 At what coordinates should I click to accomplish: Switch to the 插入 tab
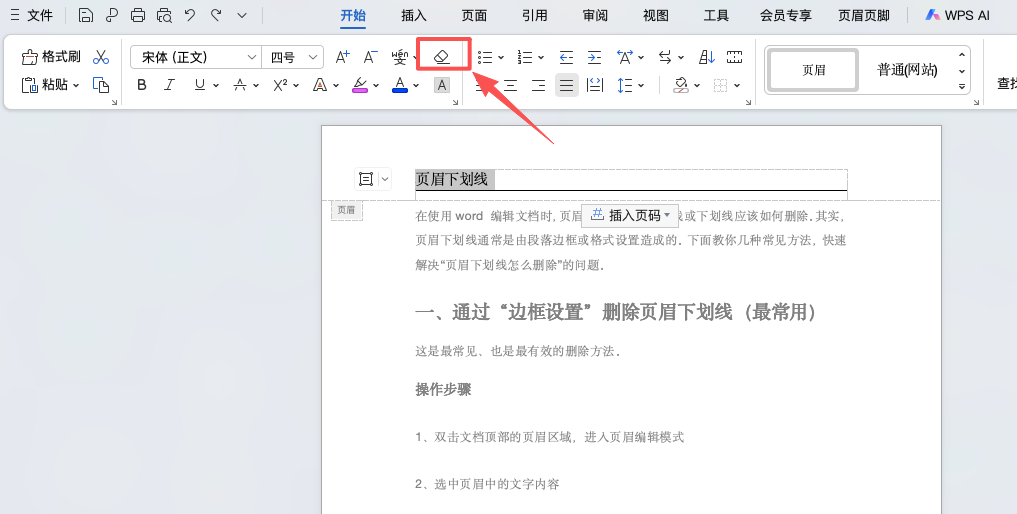coord(414,15)
